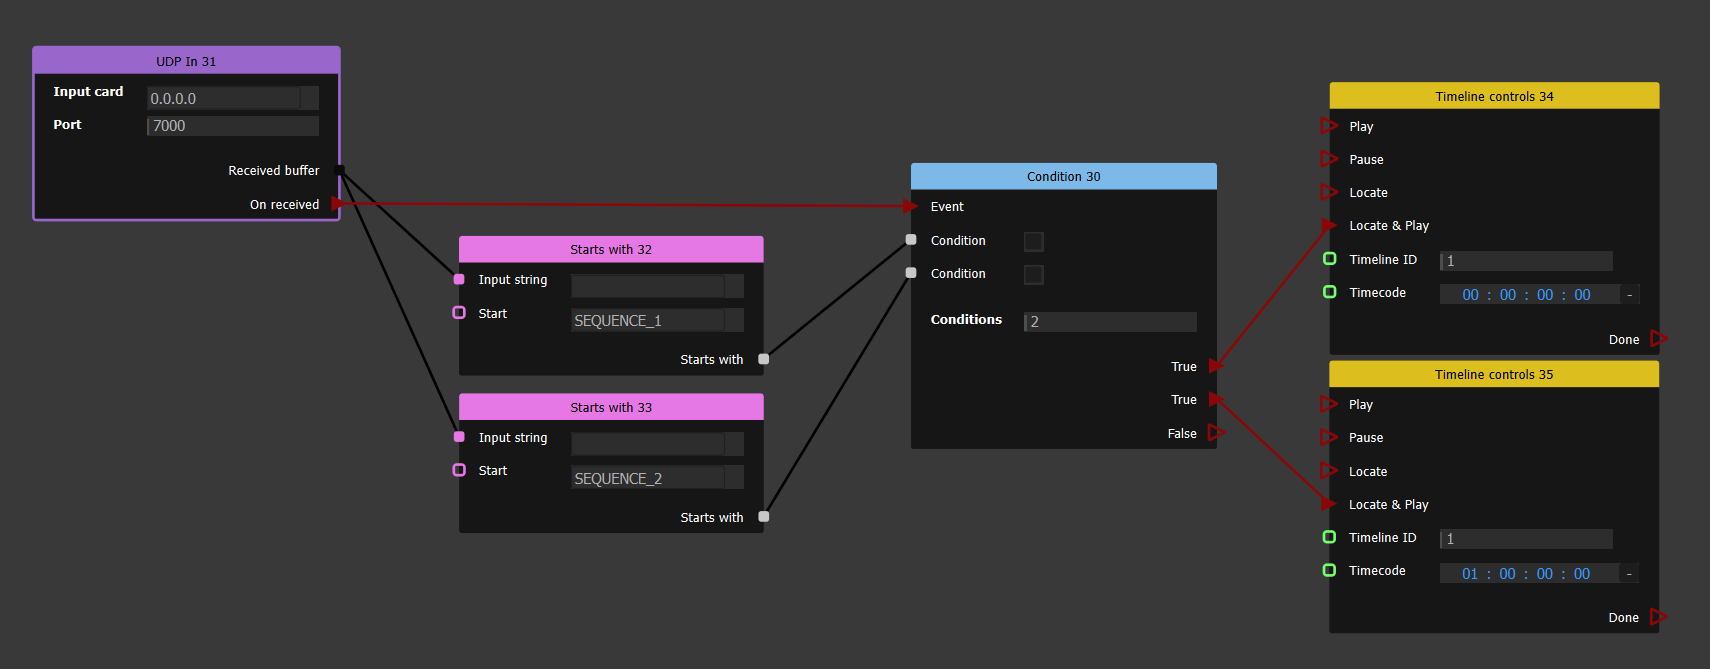Screen dimensions: 1710x669
Task: Click the False output pin on Condition 30
Action: pos(1216,433)
